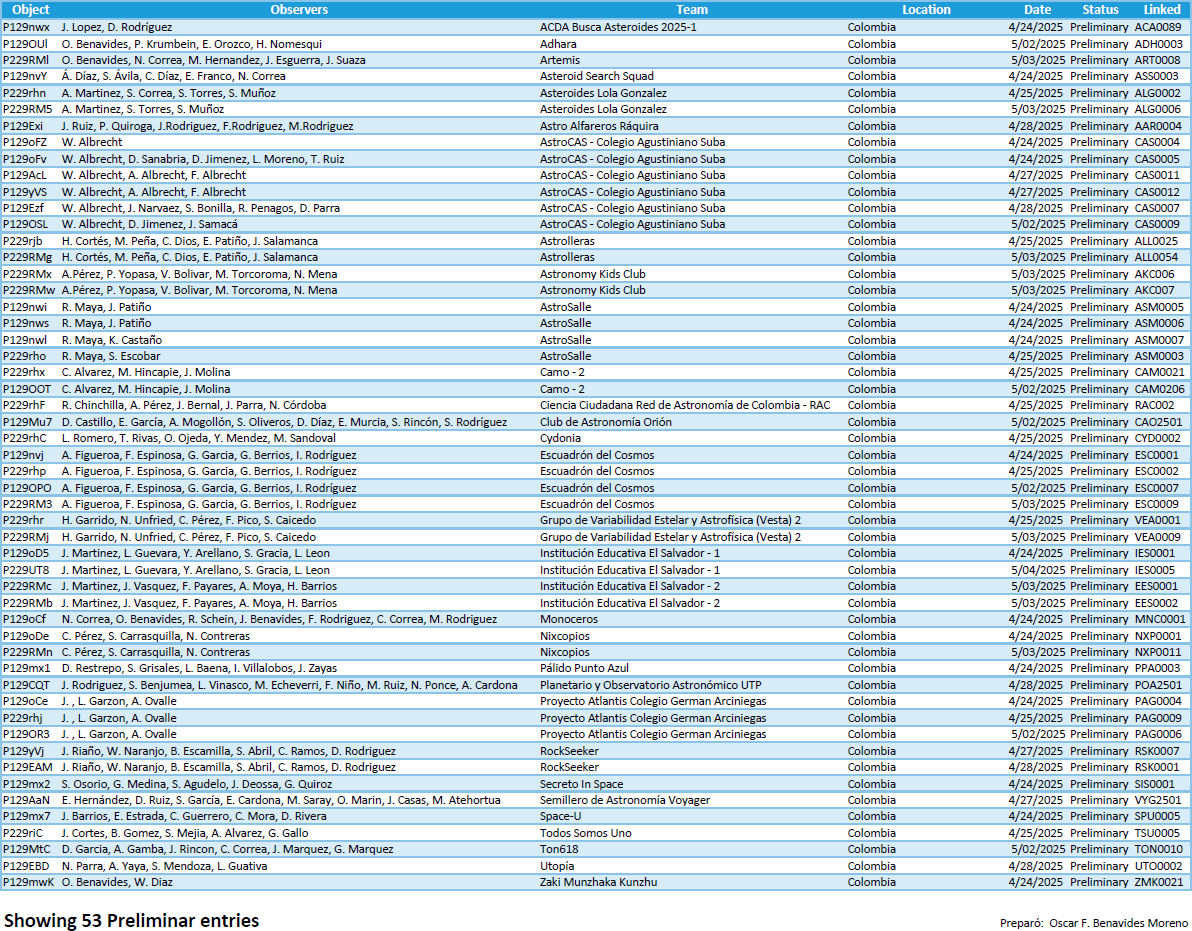Click object P129oFZ
Image resolution: width=1192 pixels, height=931 pixels.
pyautogui.click(x=24, y=142)
